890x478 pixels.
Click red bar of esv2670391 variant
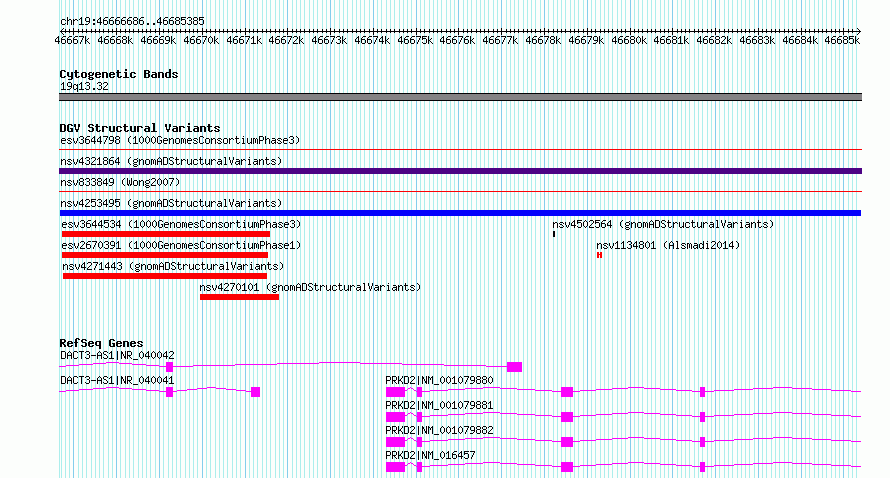(165, 255)
